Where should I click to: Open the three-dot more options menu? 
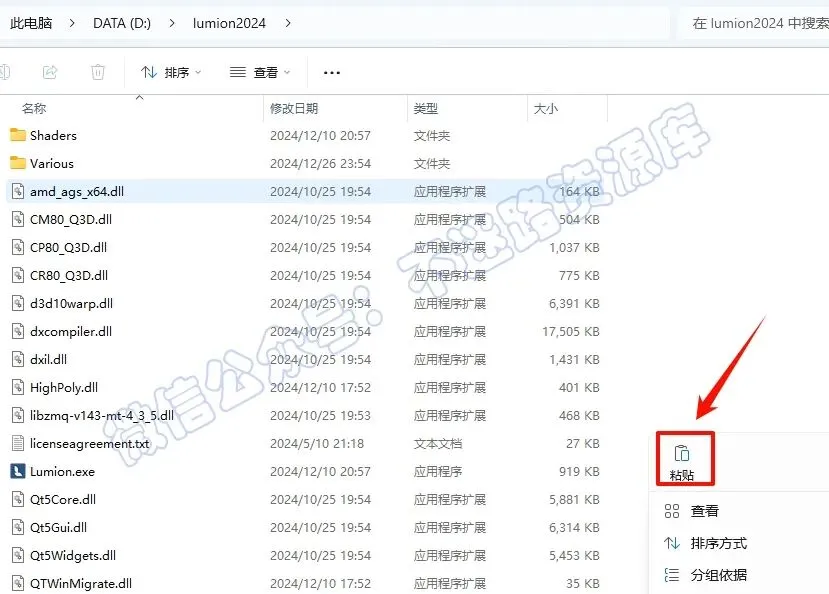331,72
